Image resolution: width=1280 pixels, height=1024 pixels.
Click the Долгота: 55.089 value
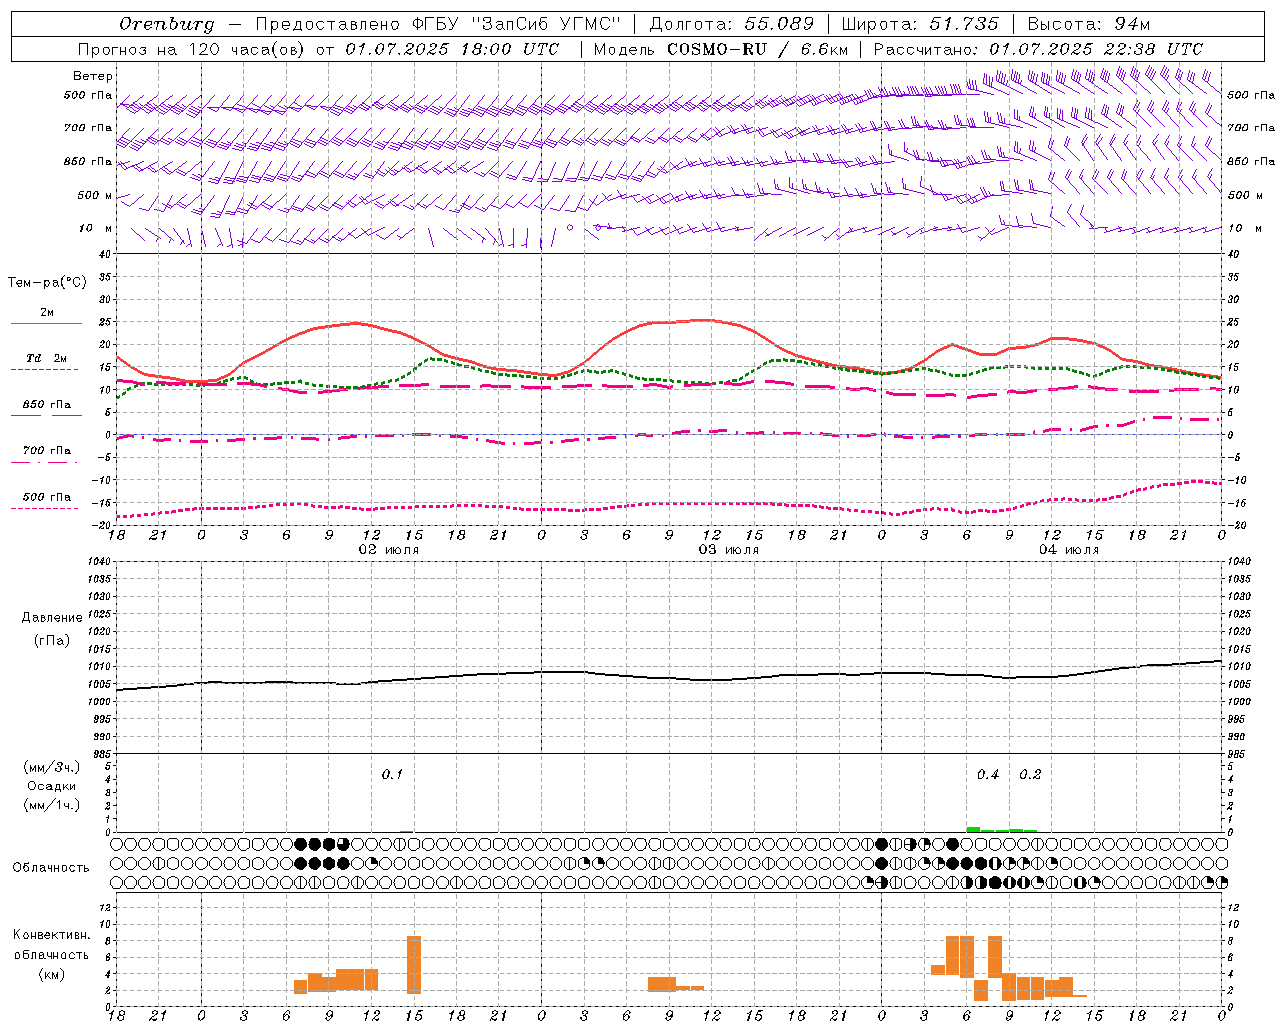[732, 24]
